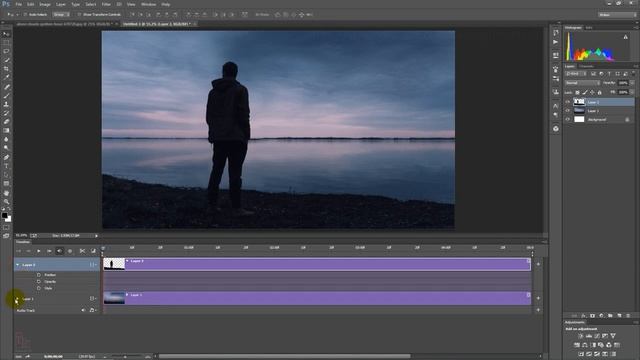Viewport: 640px width, 360px height.
Task: Click the Audio Track music note icon
Action: (x=92, y=310)
